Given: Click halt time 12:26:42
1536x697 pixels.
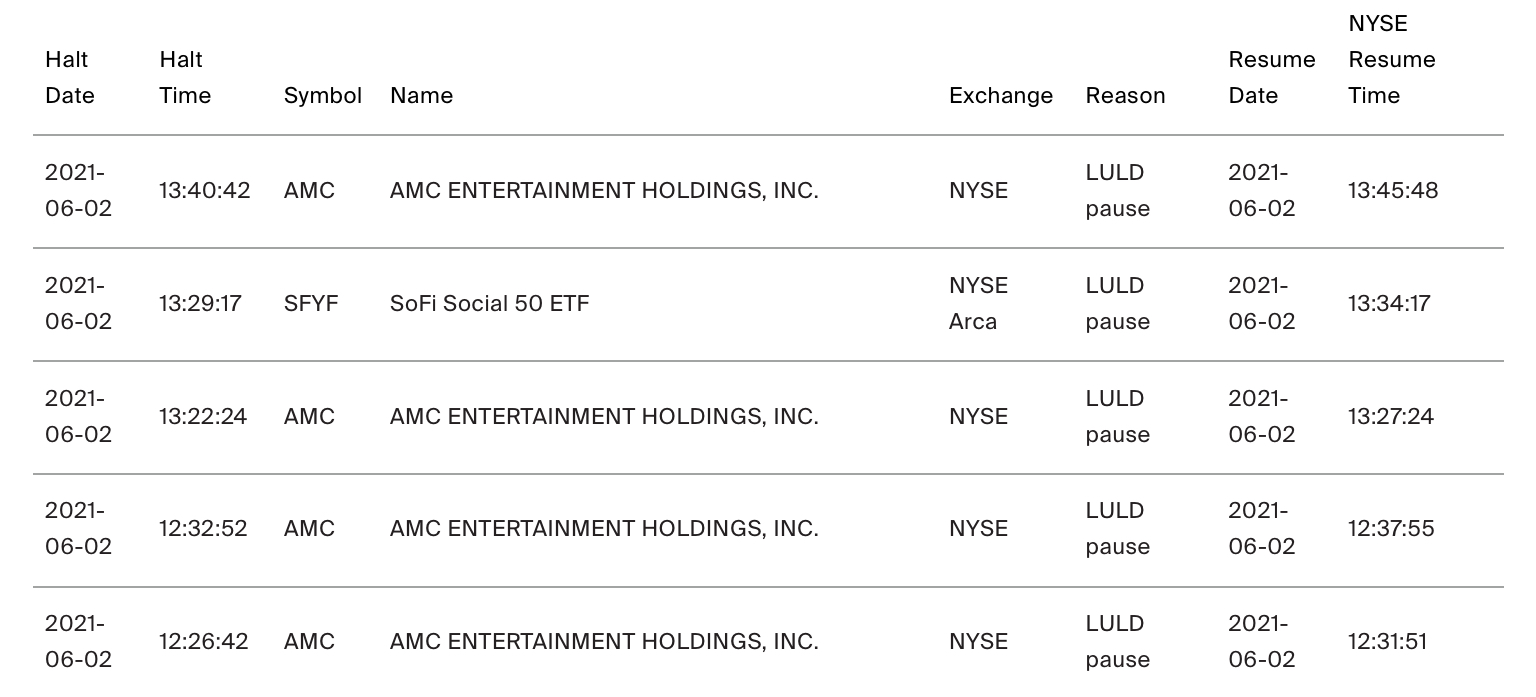Looking at the screenshot, I should 203,641.
